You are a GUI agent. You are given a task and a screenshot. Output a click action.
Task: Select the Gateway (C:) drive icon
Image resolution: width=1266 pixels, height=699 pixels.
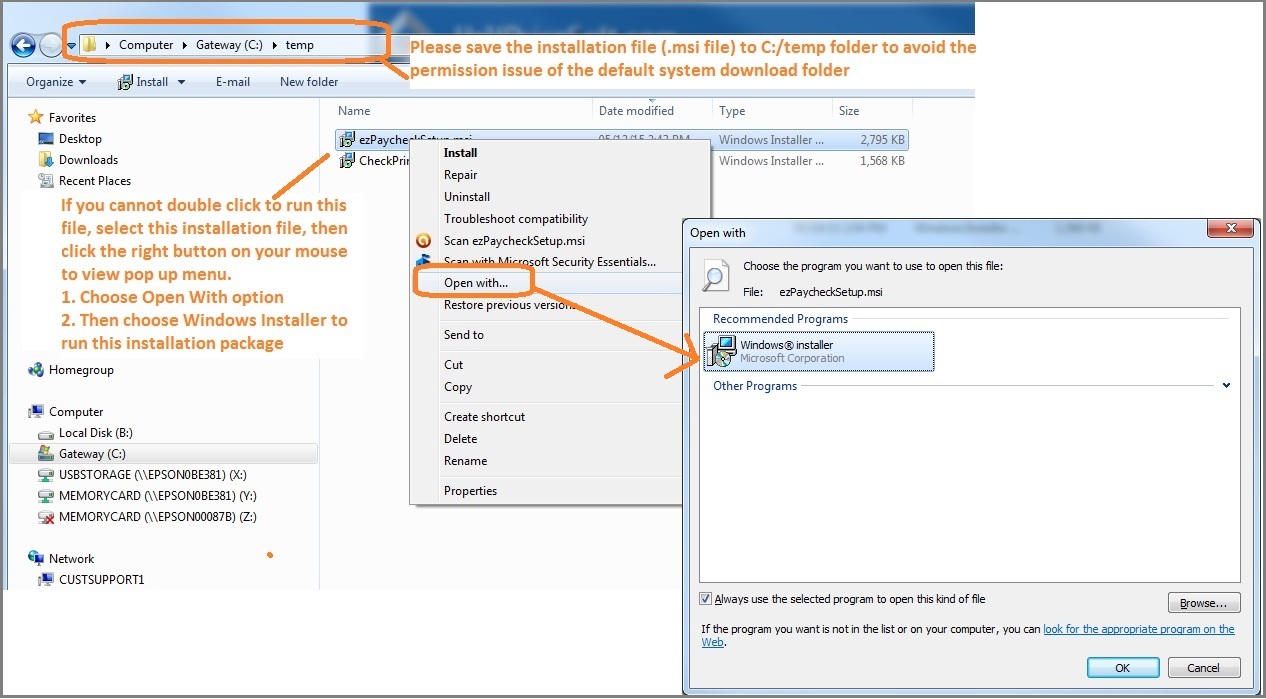(46, 454)
